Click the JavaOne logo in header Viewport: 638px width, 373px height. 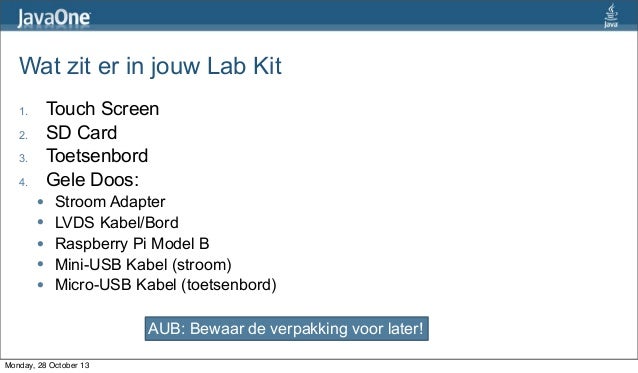[x=54, y=18]
